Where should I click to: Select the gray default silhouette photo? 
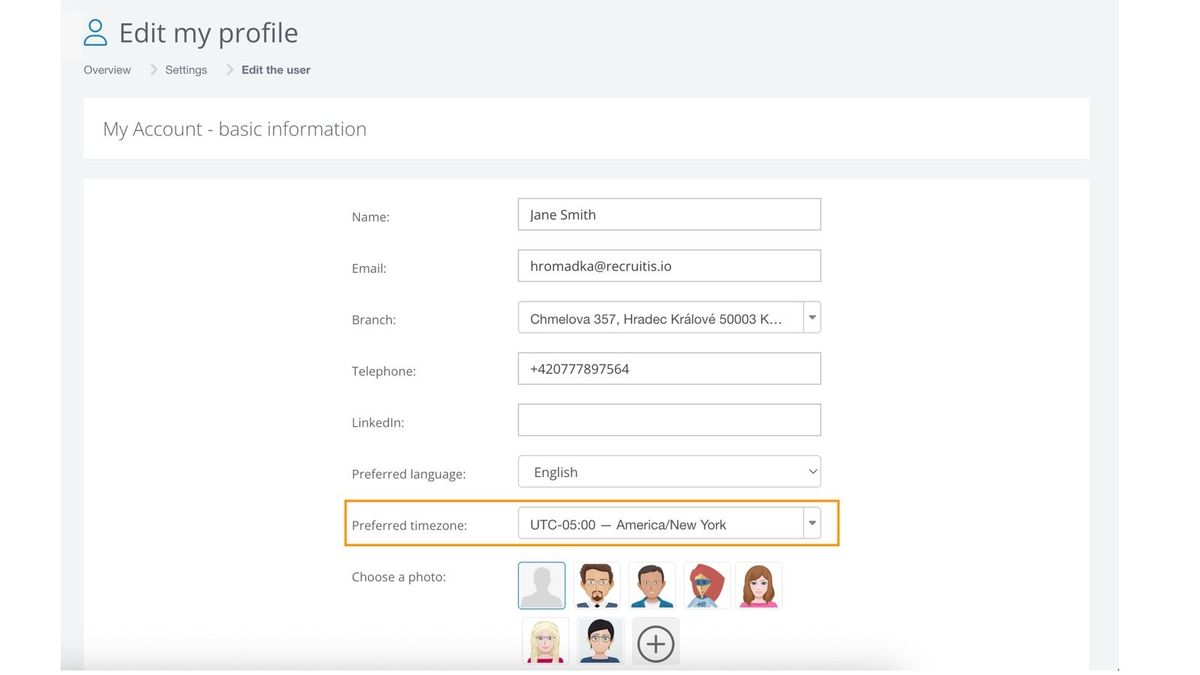[x=542, y=585]
